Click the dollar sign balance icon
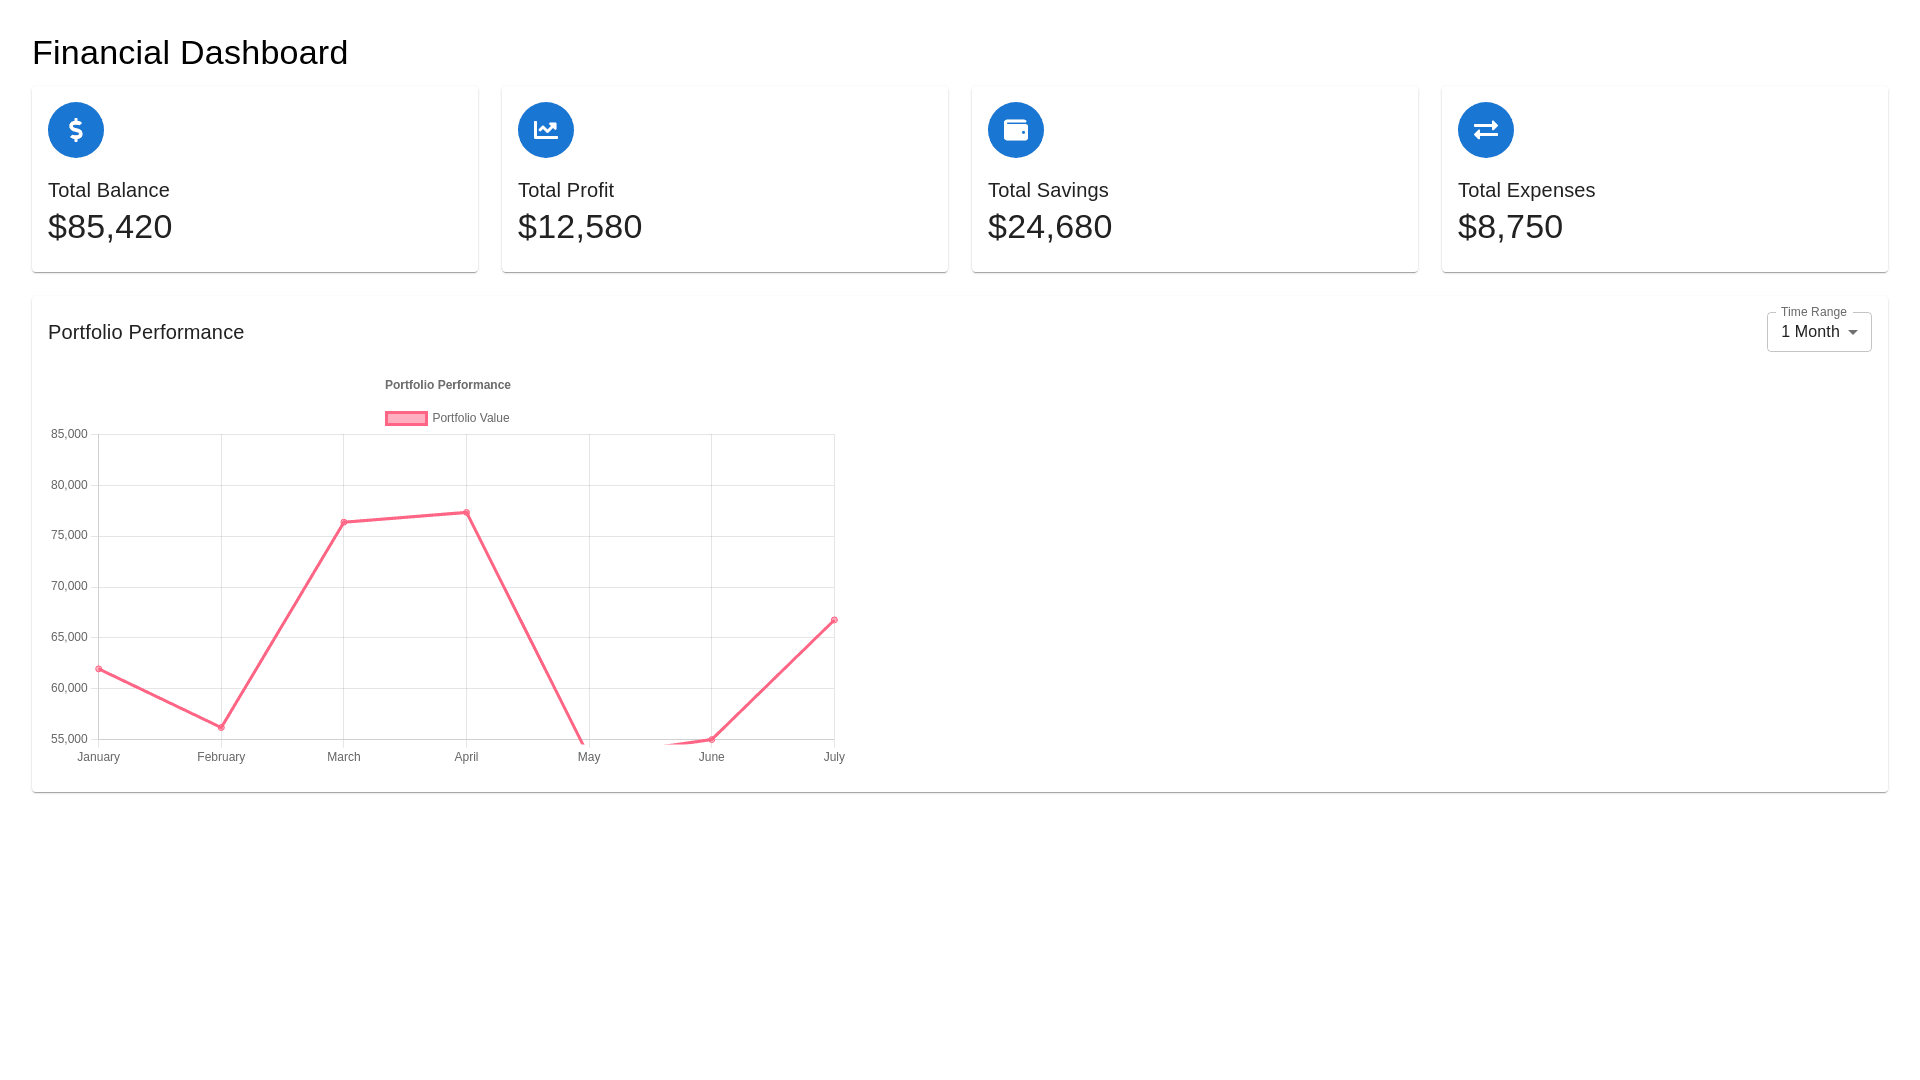1920x1080 pixels. (76, 130)
